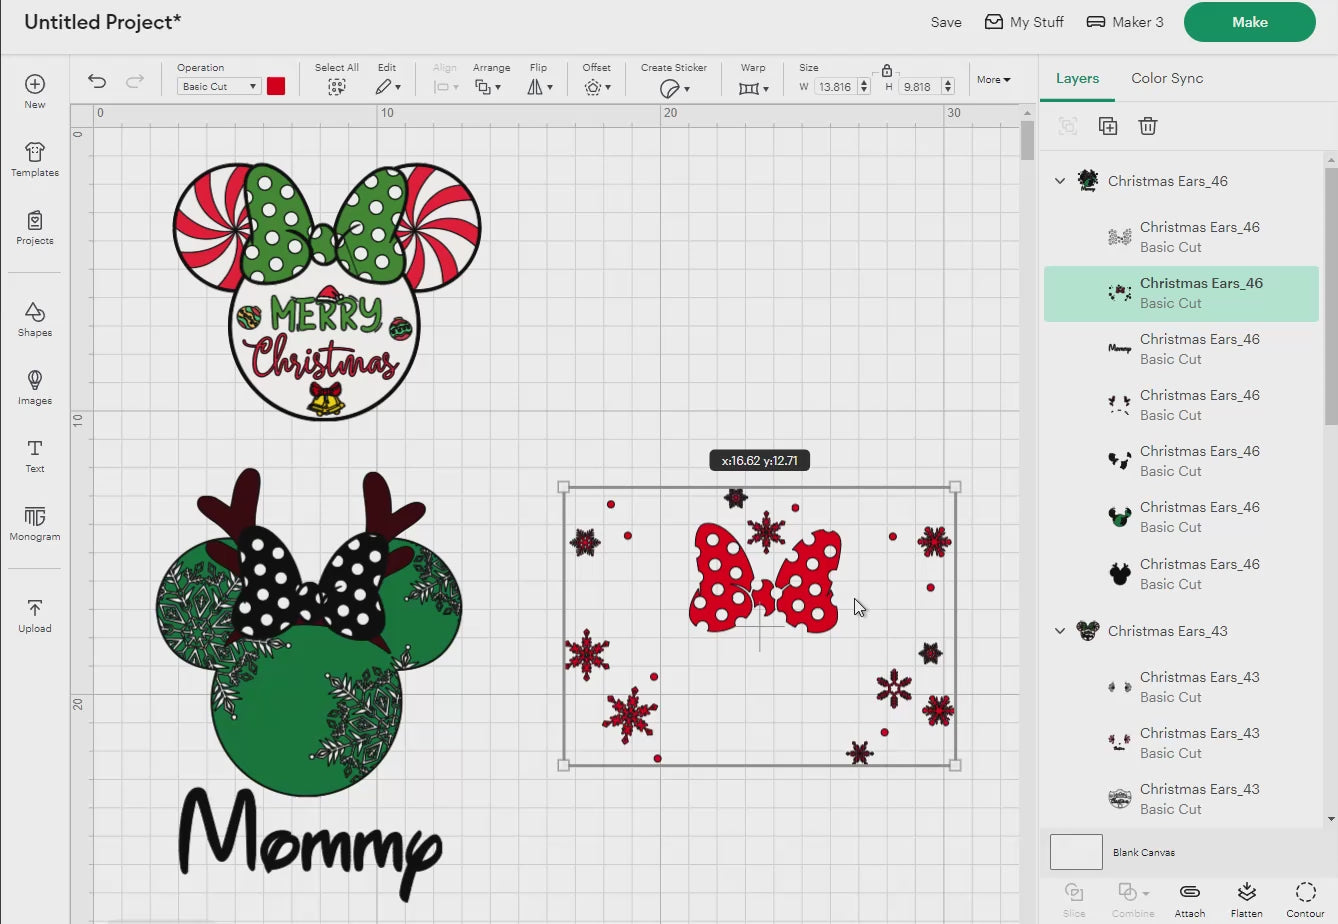Click the green Make button
Screen dimensions: 1338x924
pyautogui.click(x=1249, y=22)
